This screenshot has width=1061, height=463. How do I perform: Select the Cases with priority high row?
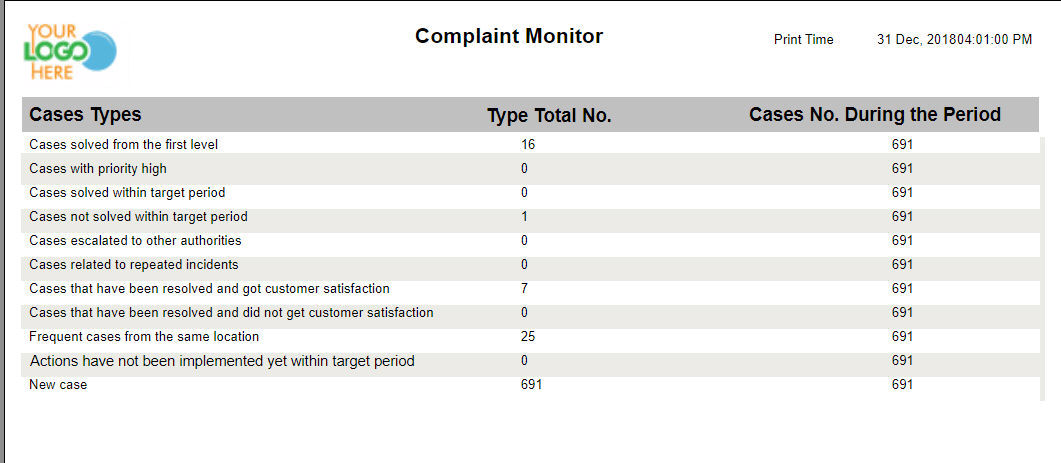530,169
